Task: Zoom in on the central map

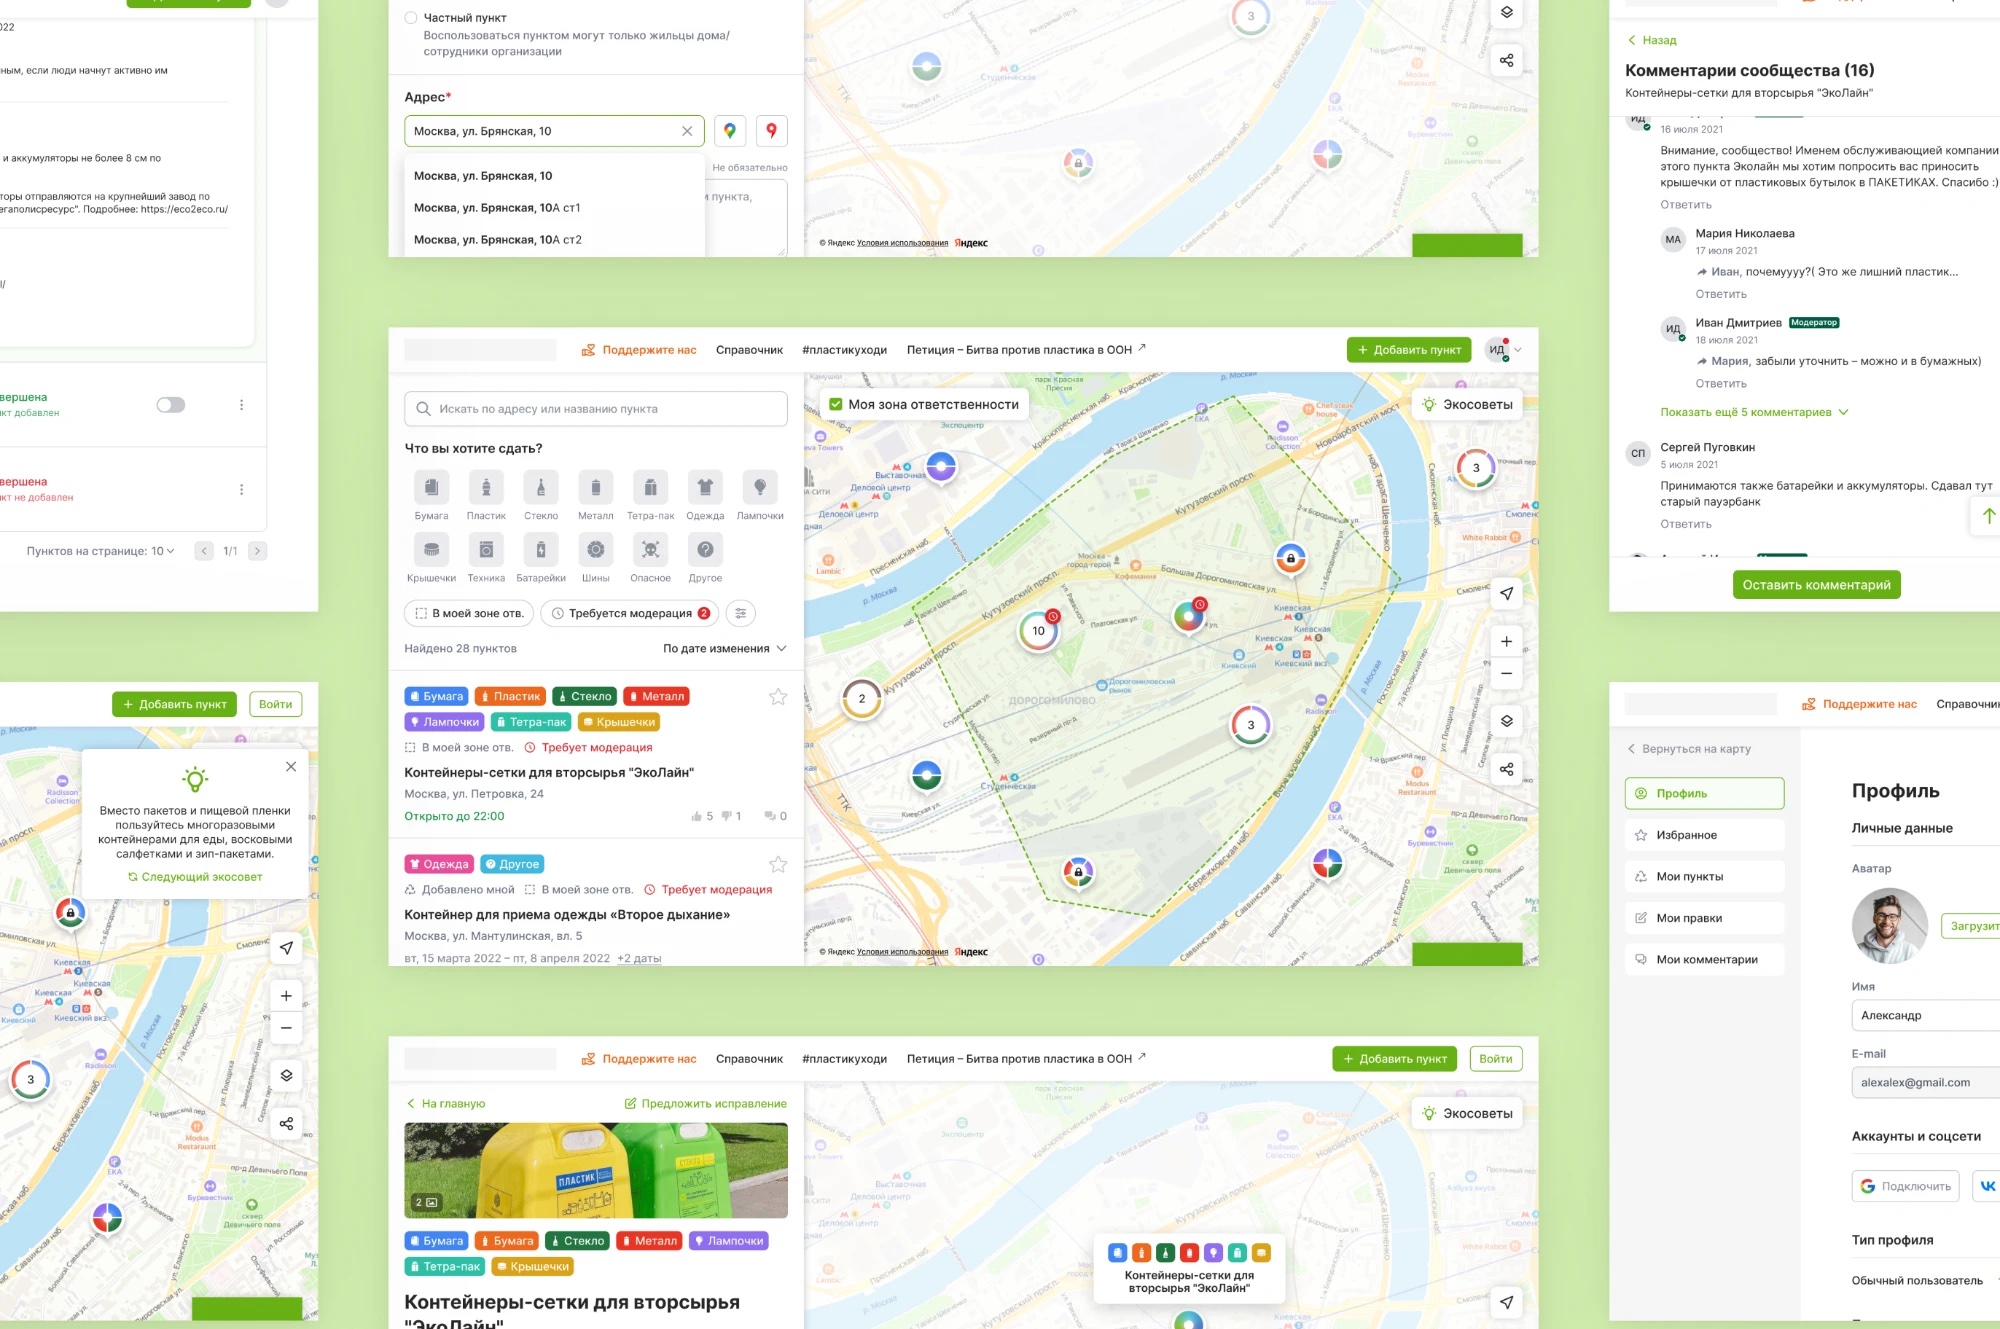Action: coord(1506,642)
